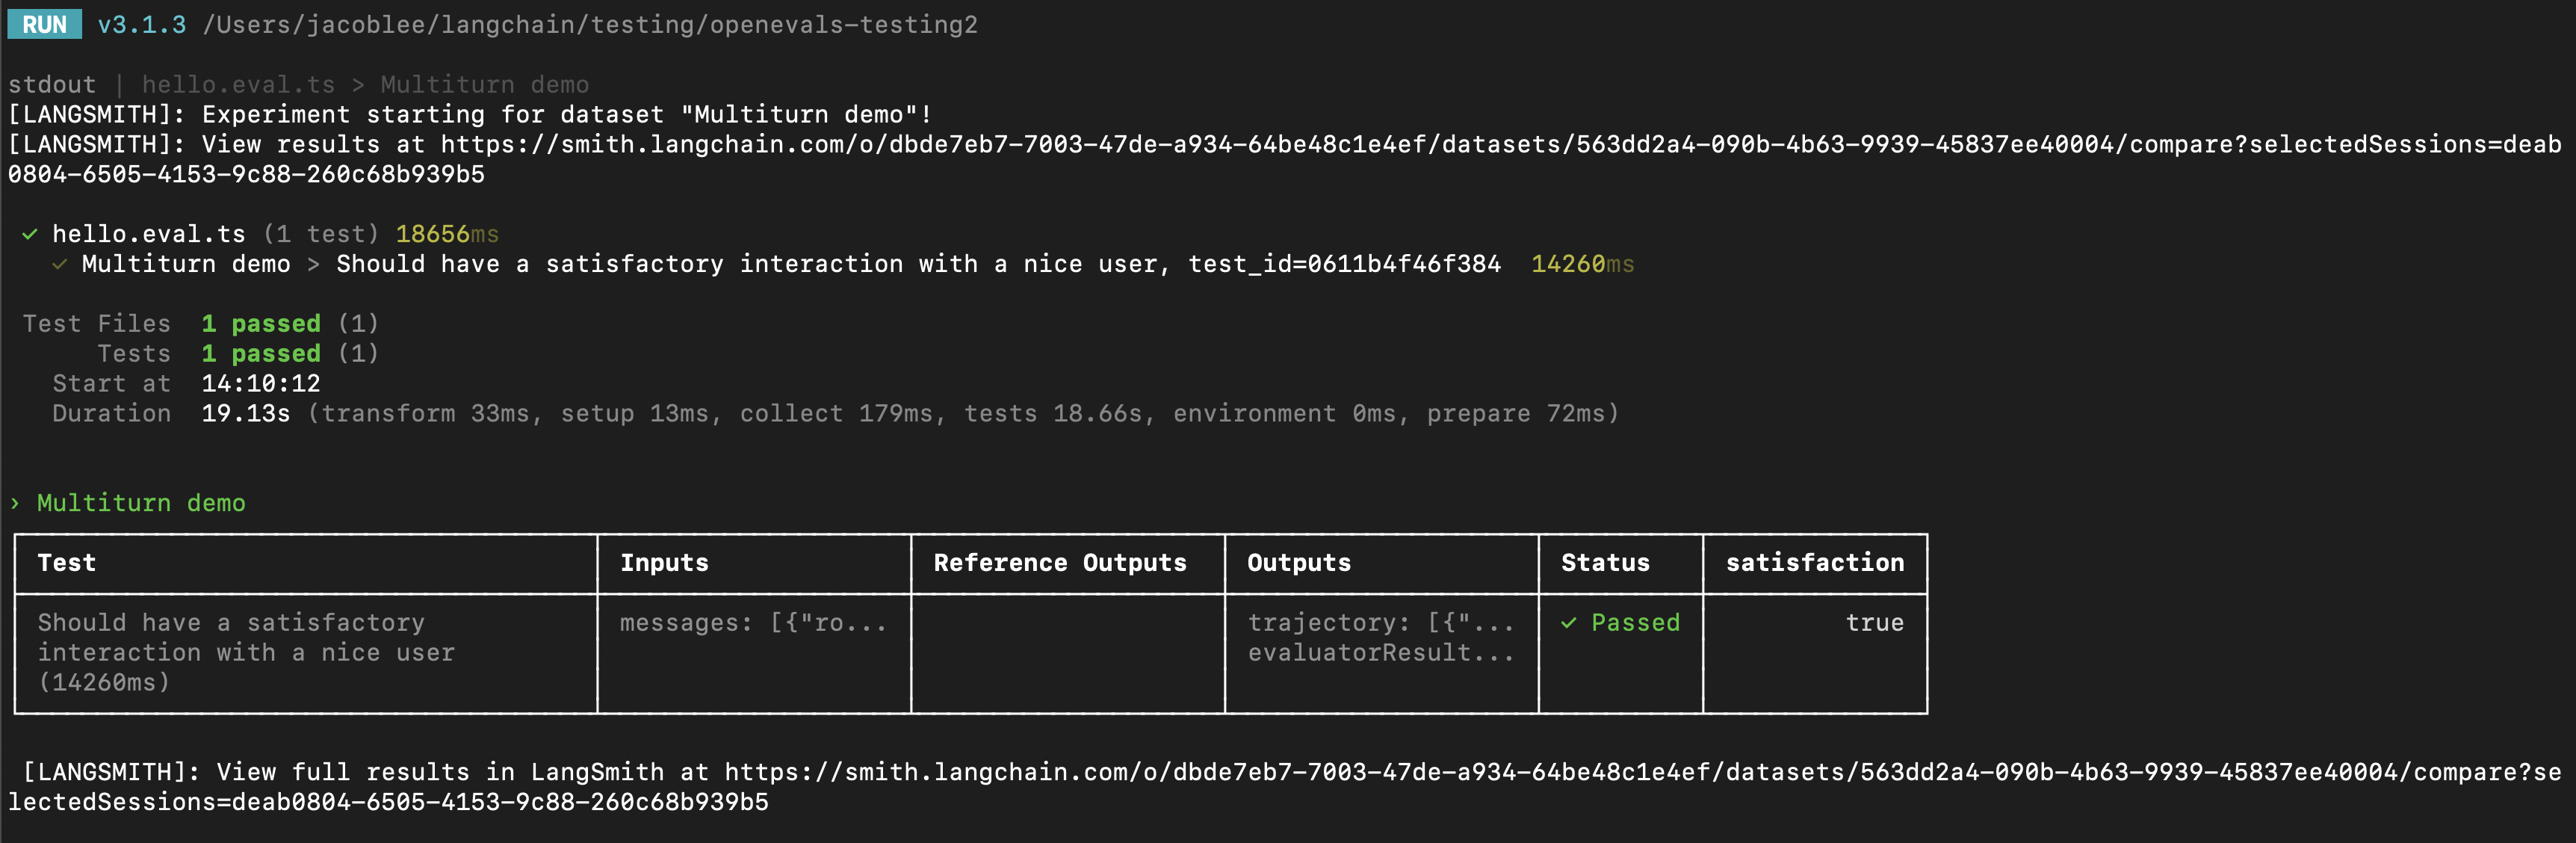
Task: Click the Inputs column header
Action: (664, 563)
